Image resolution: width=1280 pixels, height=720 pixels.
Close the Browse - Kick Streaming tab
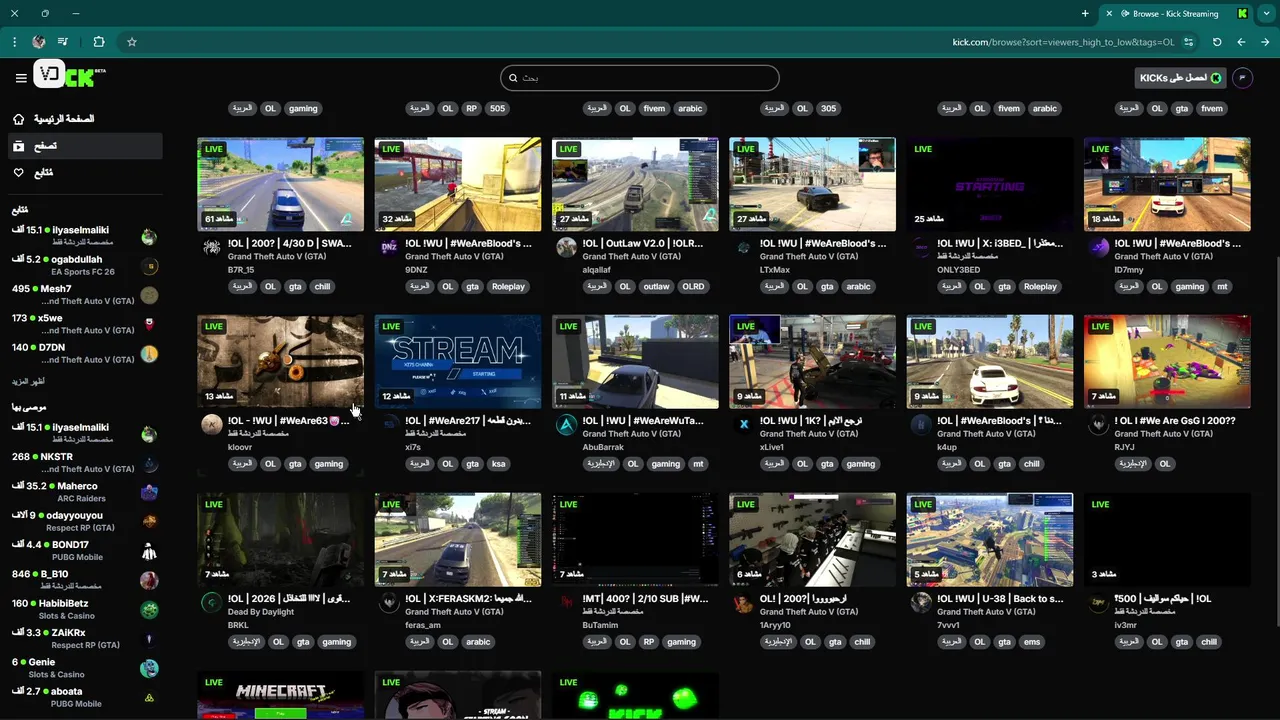tap(1108, 13)
